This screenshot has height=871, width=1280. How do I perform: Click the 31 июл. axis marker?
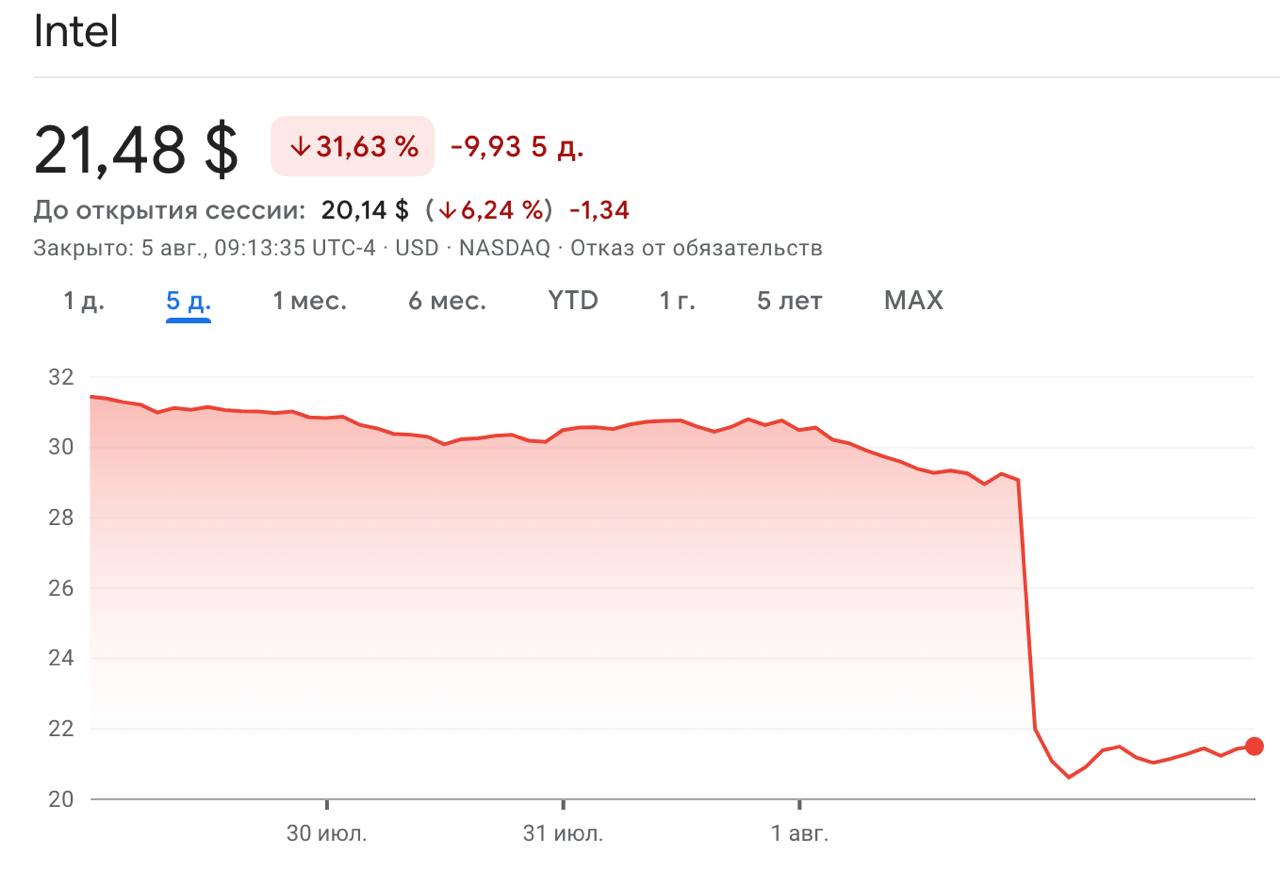(563, 834)
